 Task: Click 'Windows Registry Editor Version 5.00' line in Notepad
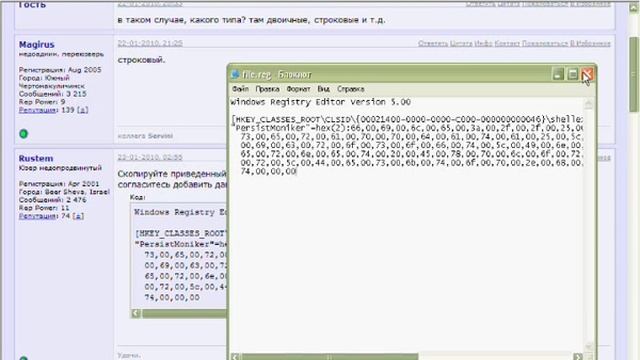click(x=320, y=102)
